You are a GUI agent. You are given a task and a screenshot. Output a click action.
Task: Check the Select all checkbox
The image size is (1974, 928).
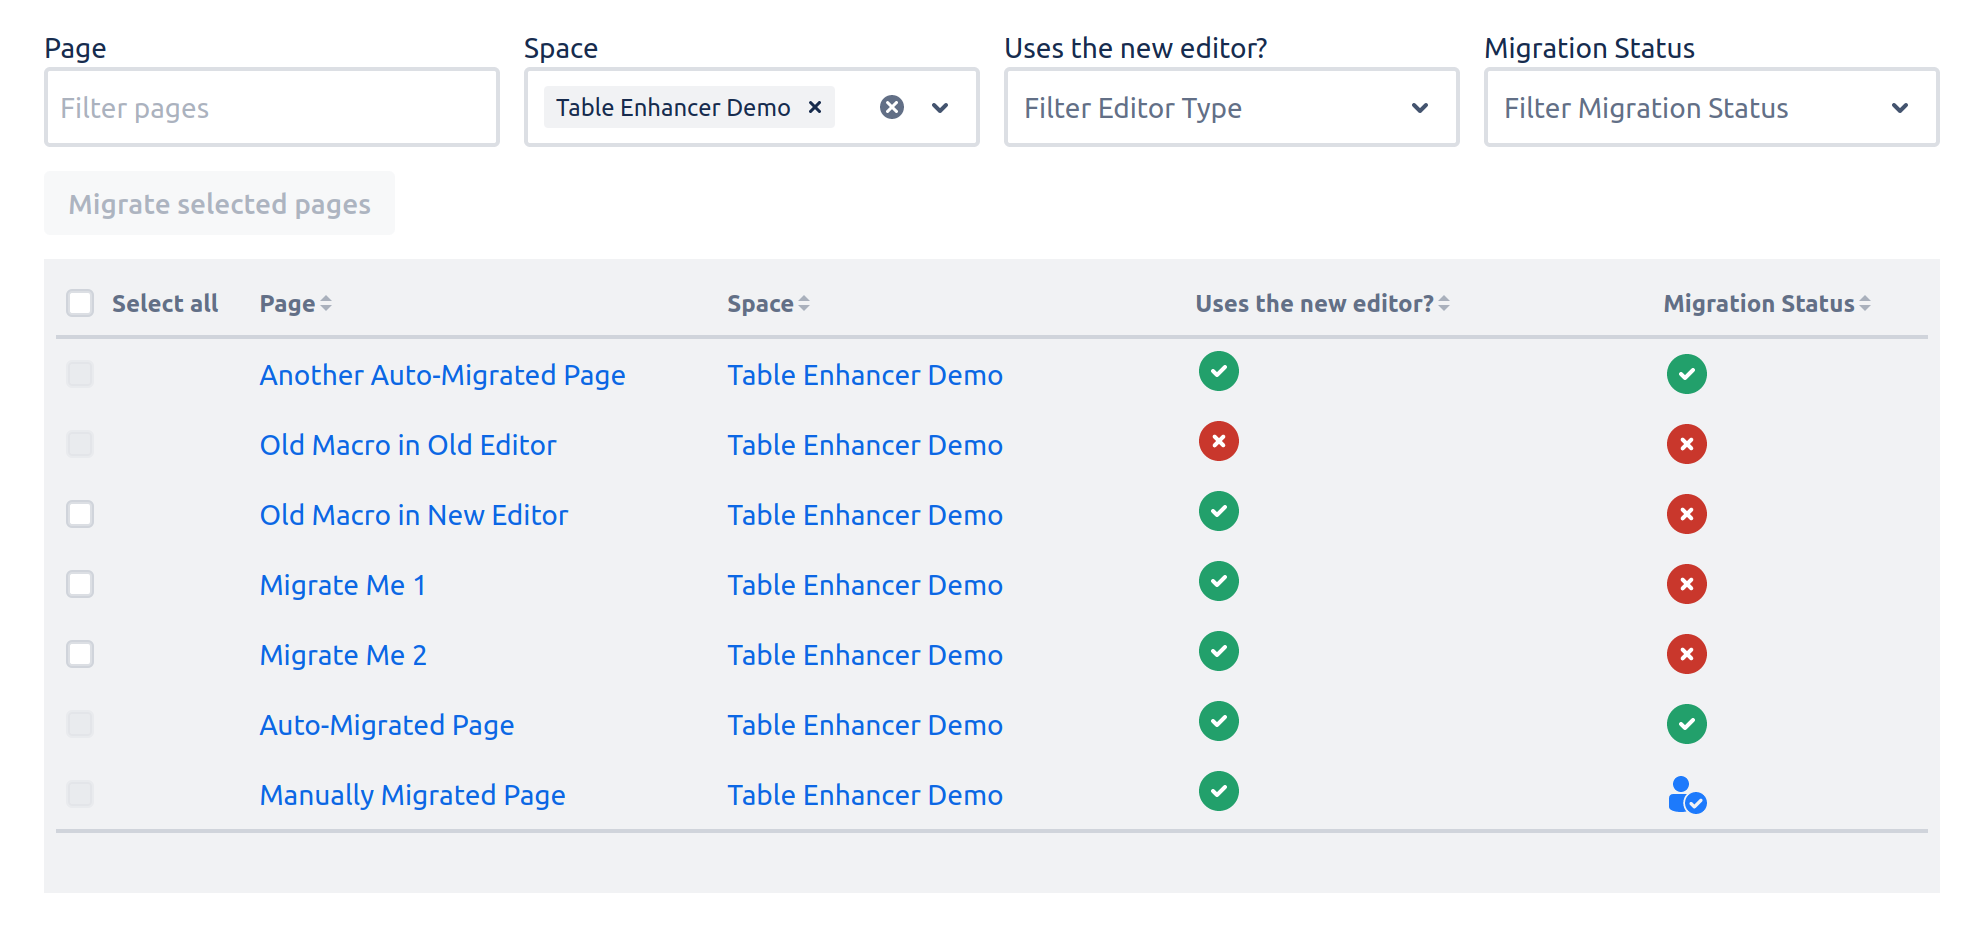click(80, 303)
